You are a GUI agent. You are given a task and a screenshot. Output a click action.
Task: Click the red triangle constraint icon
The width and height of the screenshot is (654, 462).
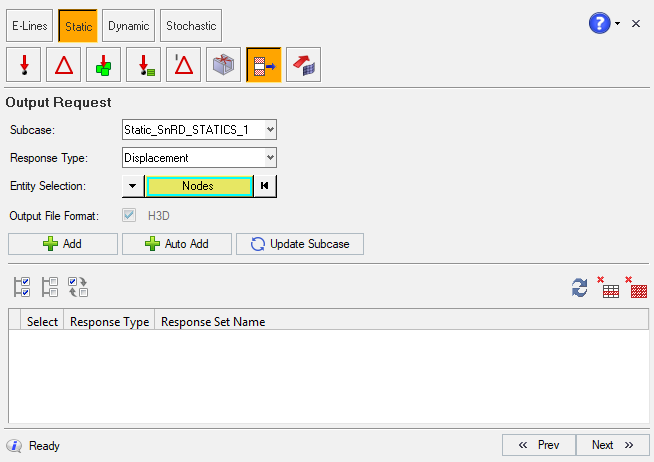click(63, 65)
